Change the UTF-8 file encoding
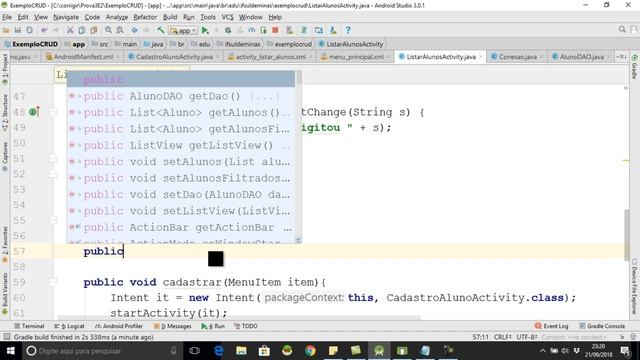Viewport: 640px width, 360px height. click(527, 337)
